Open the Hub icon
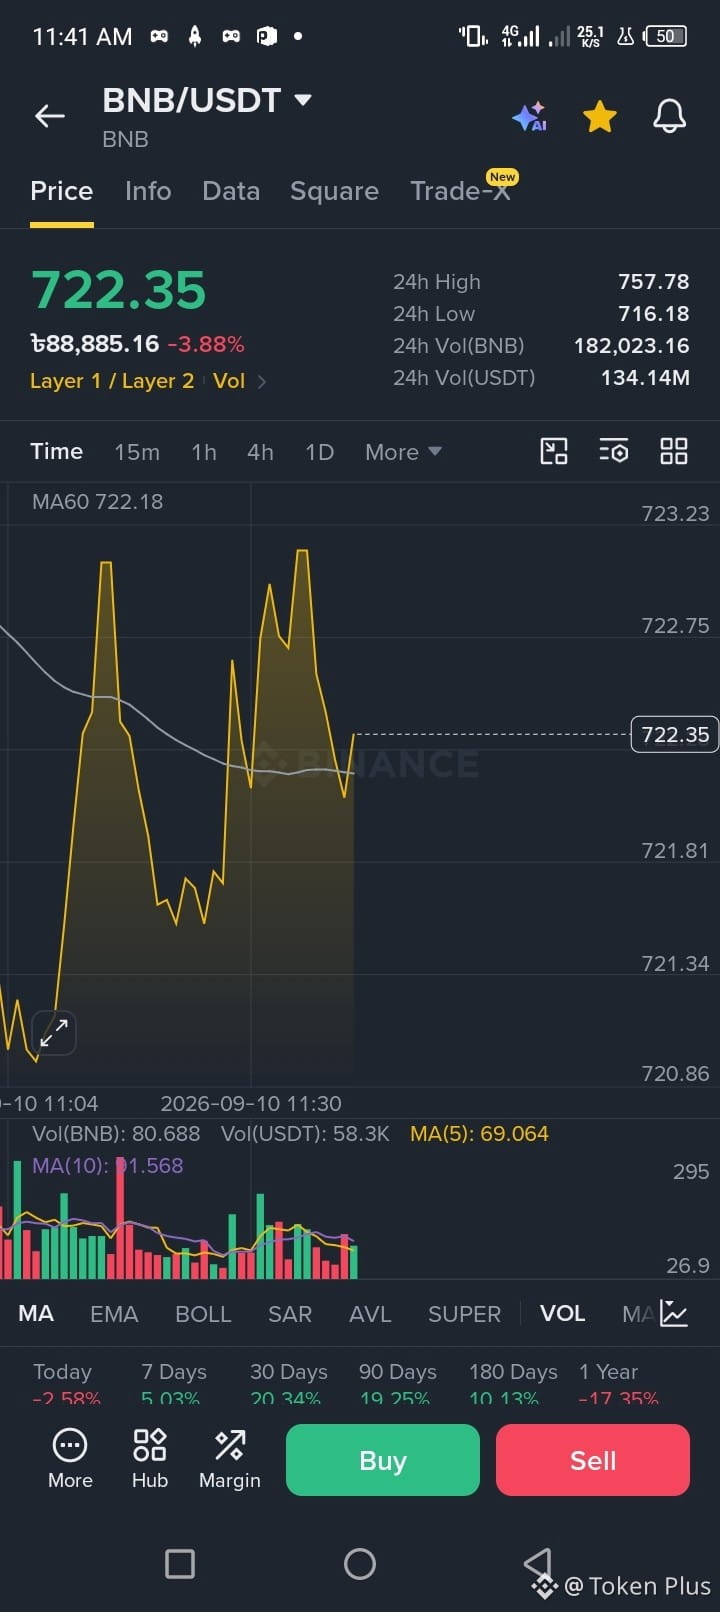The height and width of the screenshot is (1612, 720). point(150,1459)
